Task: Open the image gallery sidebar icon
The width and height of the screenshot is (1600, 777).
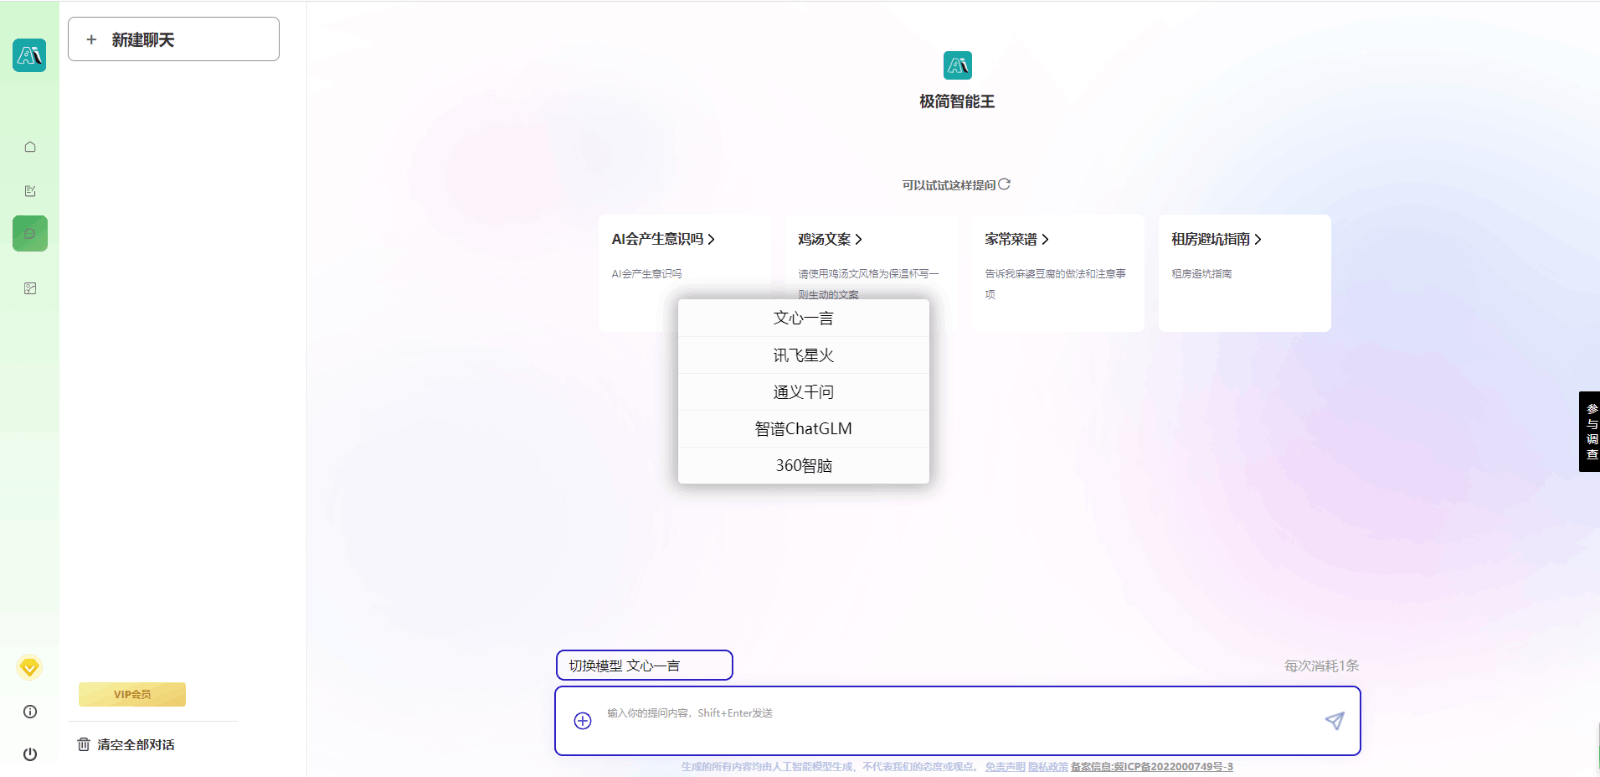Action: click(30, 288)
